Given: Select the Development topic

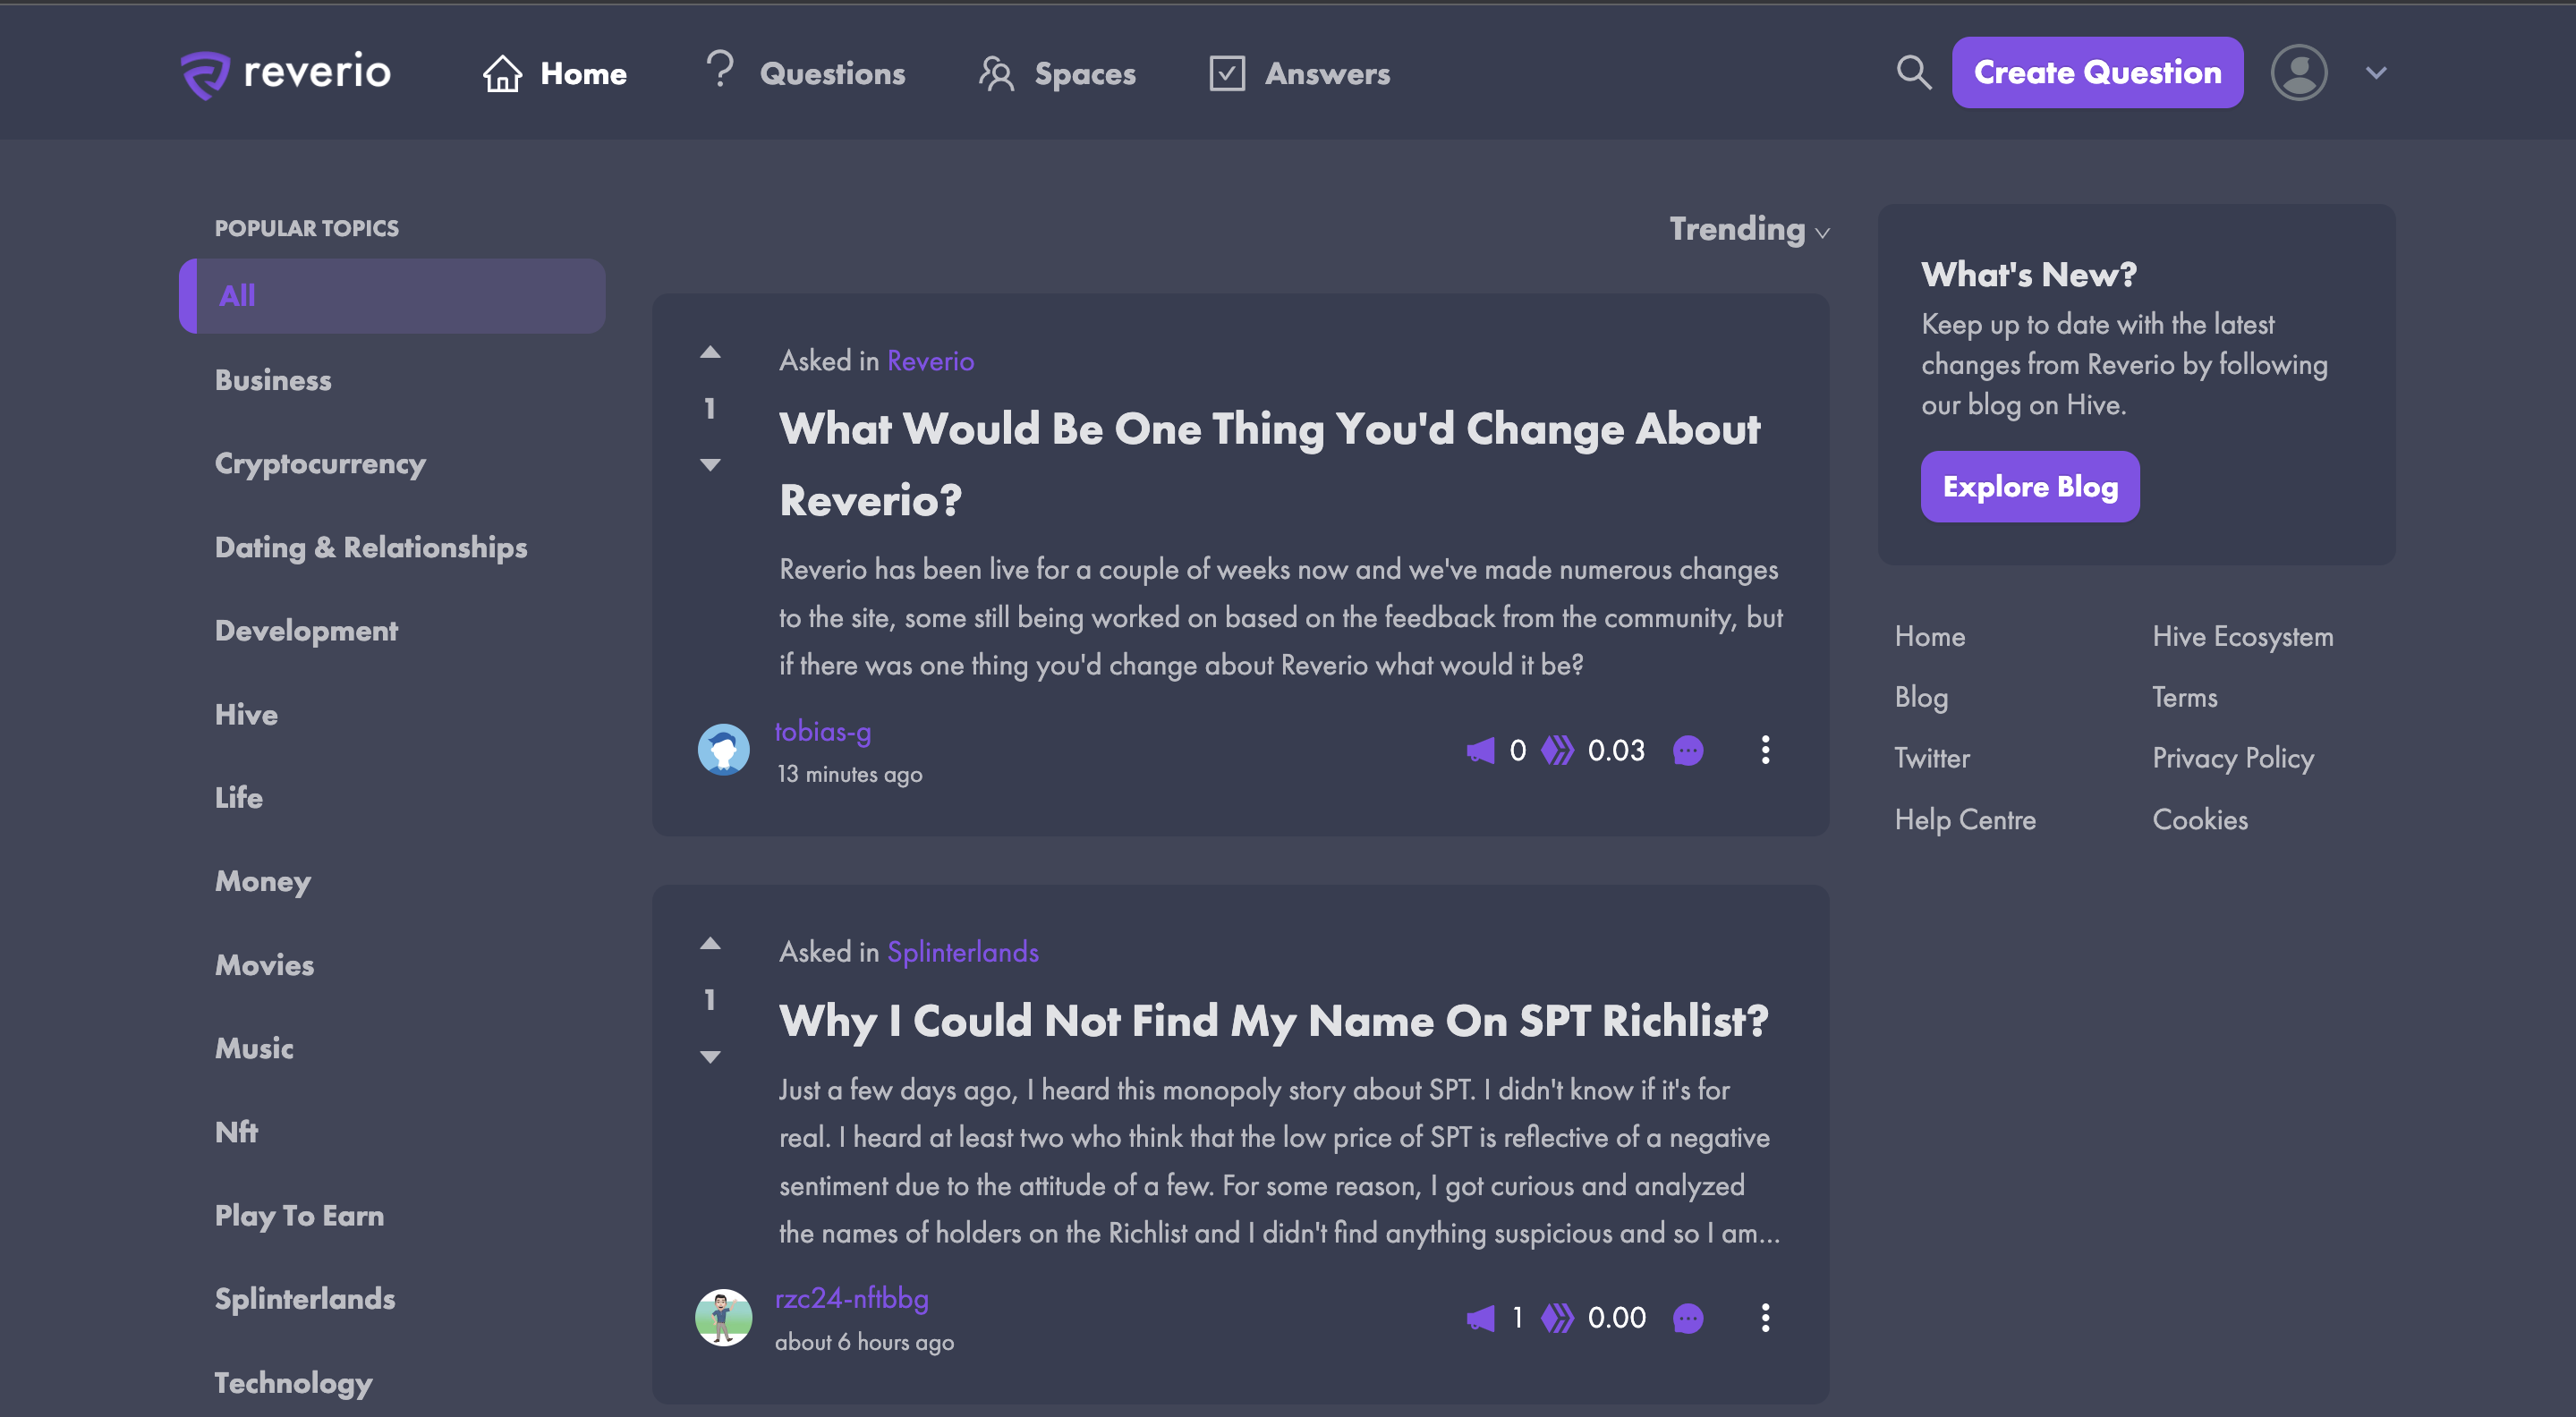Looking at the screenshot, I should [306, 631].
